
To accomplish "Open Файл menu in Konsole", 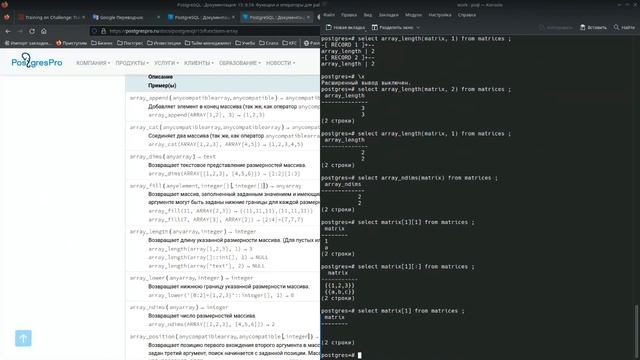I will 329,15.
